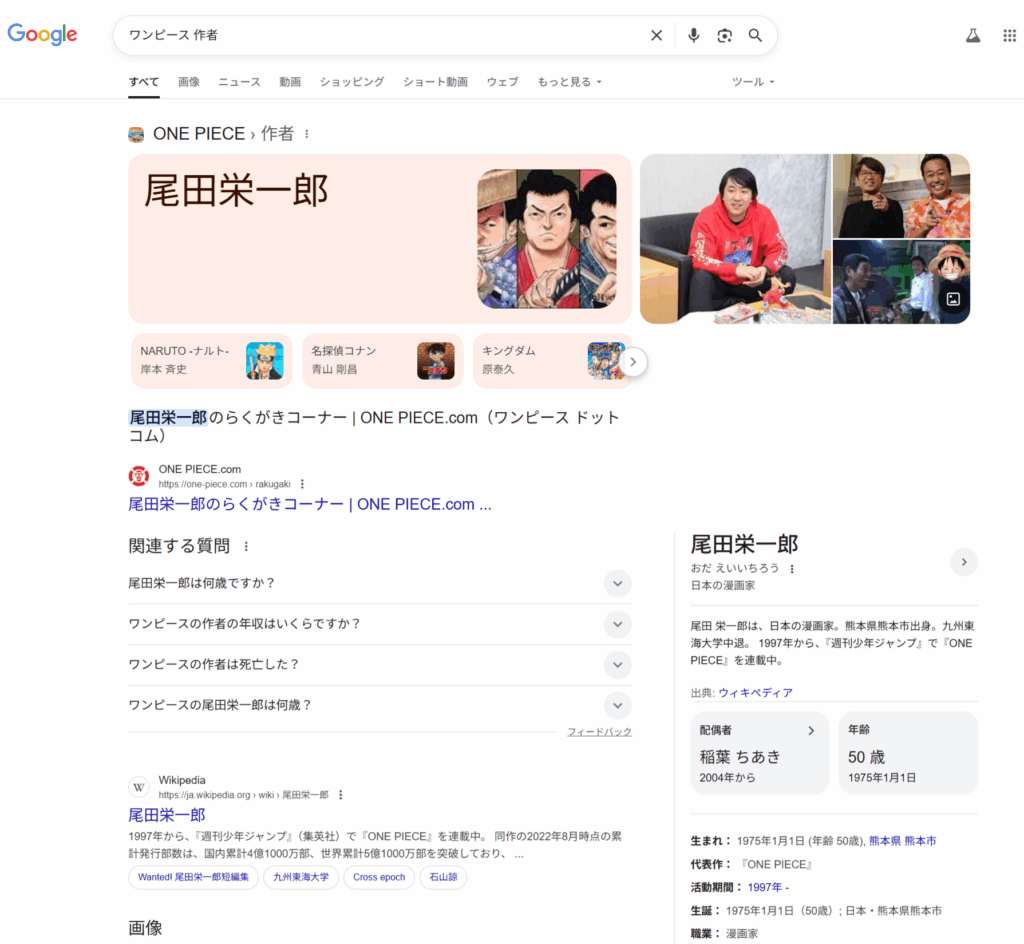Click the magnifying glass search button
Screen dimensions: 1024x944
[x=755, y=35]
